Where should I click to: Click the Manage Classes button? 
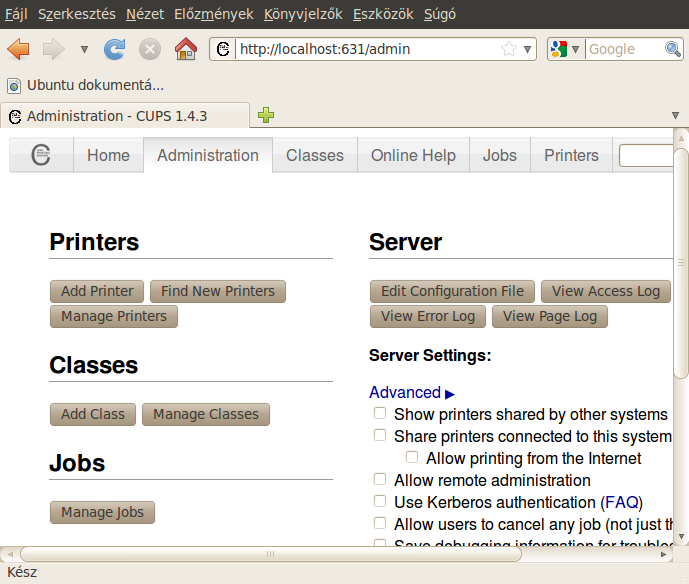[206, 414]
